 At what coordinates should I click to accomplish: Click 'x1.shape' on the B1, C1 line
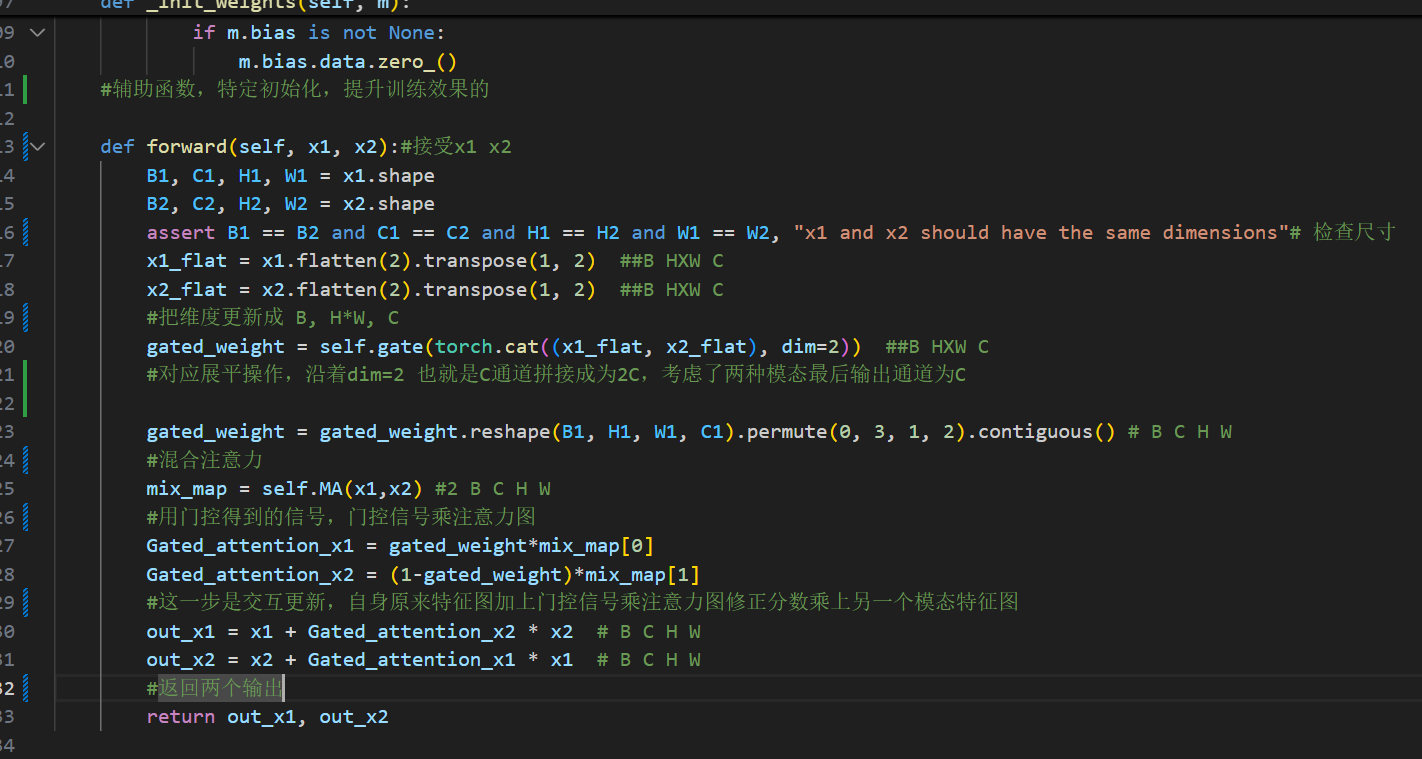[389, 176]
